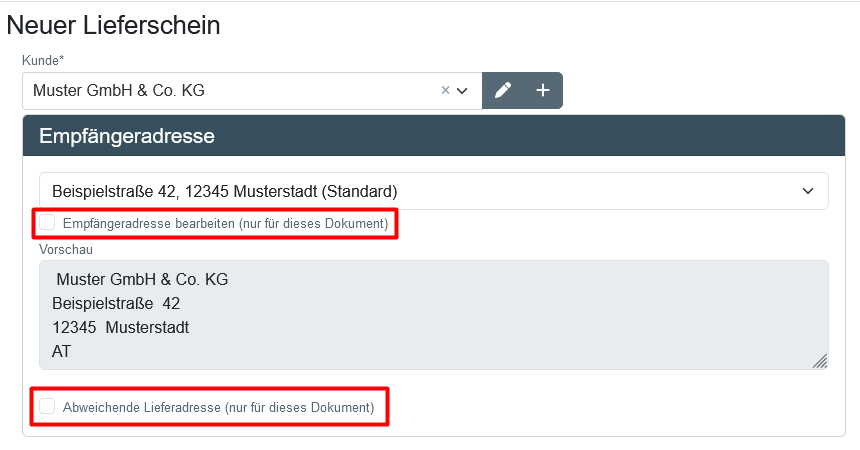Screen dimensions: 860x450
Task: Click the 'Empfängeradresse bearbeiten (nur für dieses Dokument)' label text
Action: coord(225,224)
